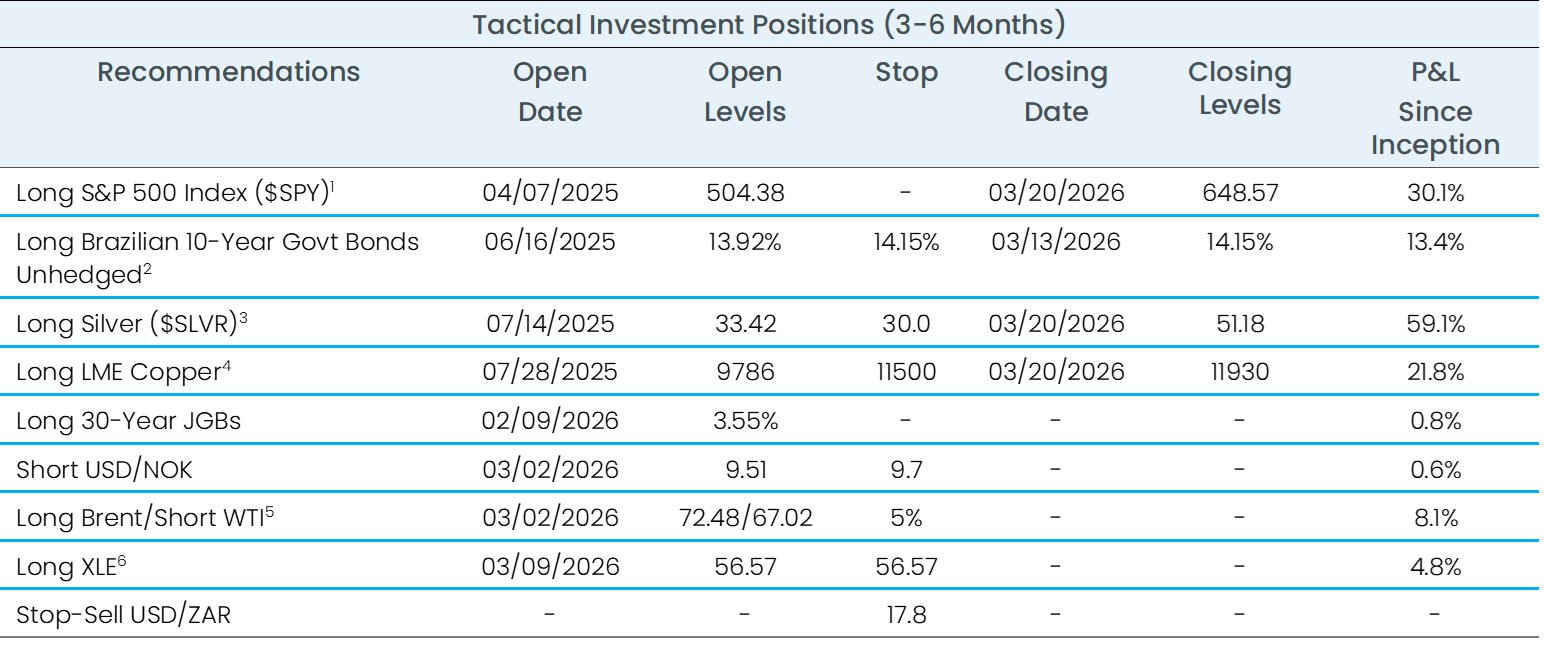Click the 03/13/2026 closing date cell

(1056, 241)
